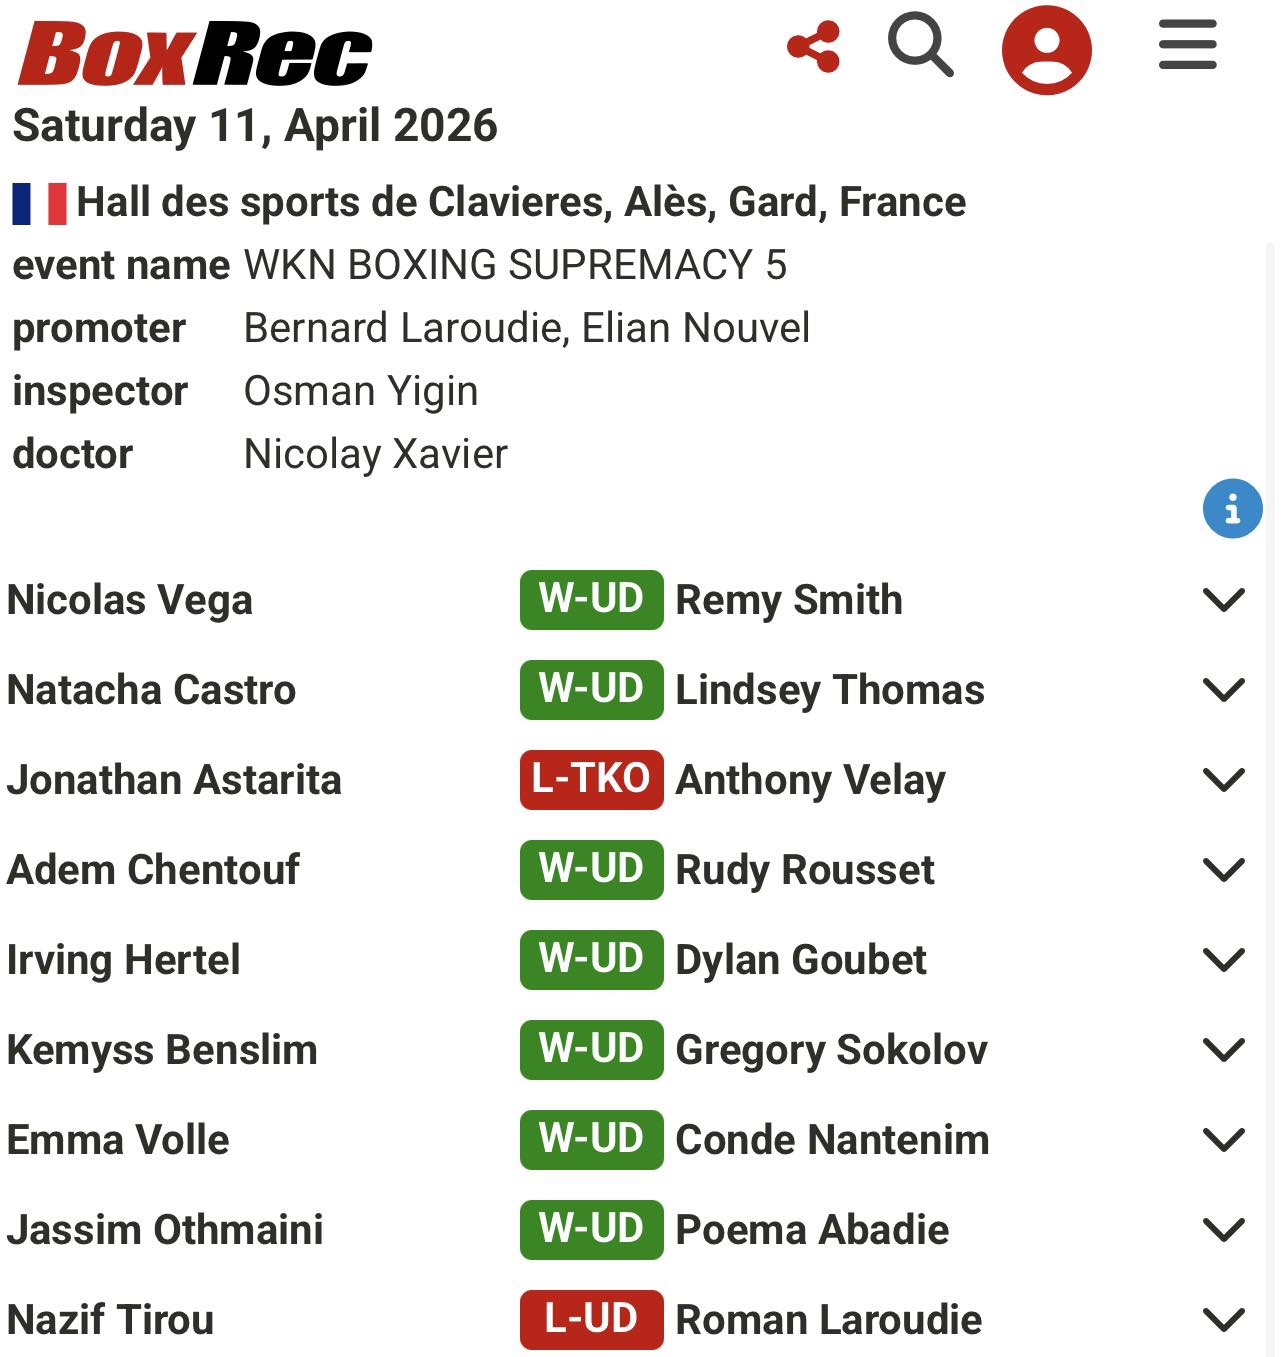Click the L-UD result badge for Nazif Tirou
Image resolution: width=1284 pixels, height=1357 pixels.
point(591,1320)
